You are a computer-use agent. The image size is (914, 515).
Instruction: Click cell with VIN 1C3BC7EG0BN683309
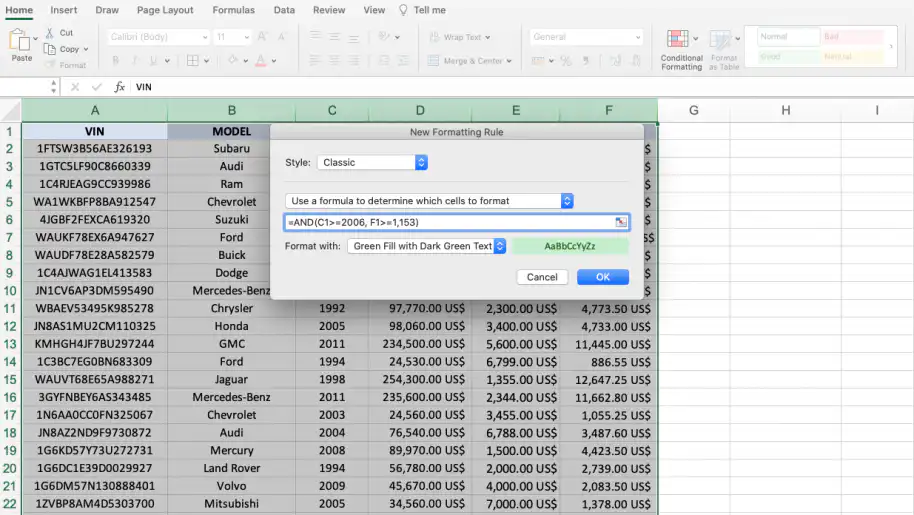94,362
